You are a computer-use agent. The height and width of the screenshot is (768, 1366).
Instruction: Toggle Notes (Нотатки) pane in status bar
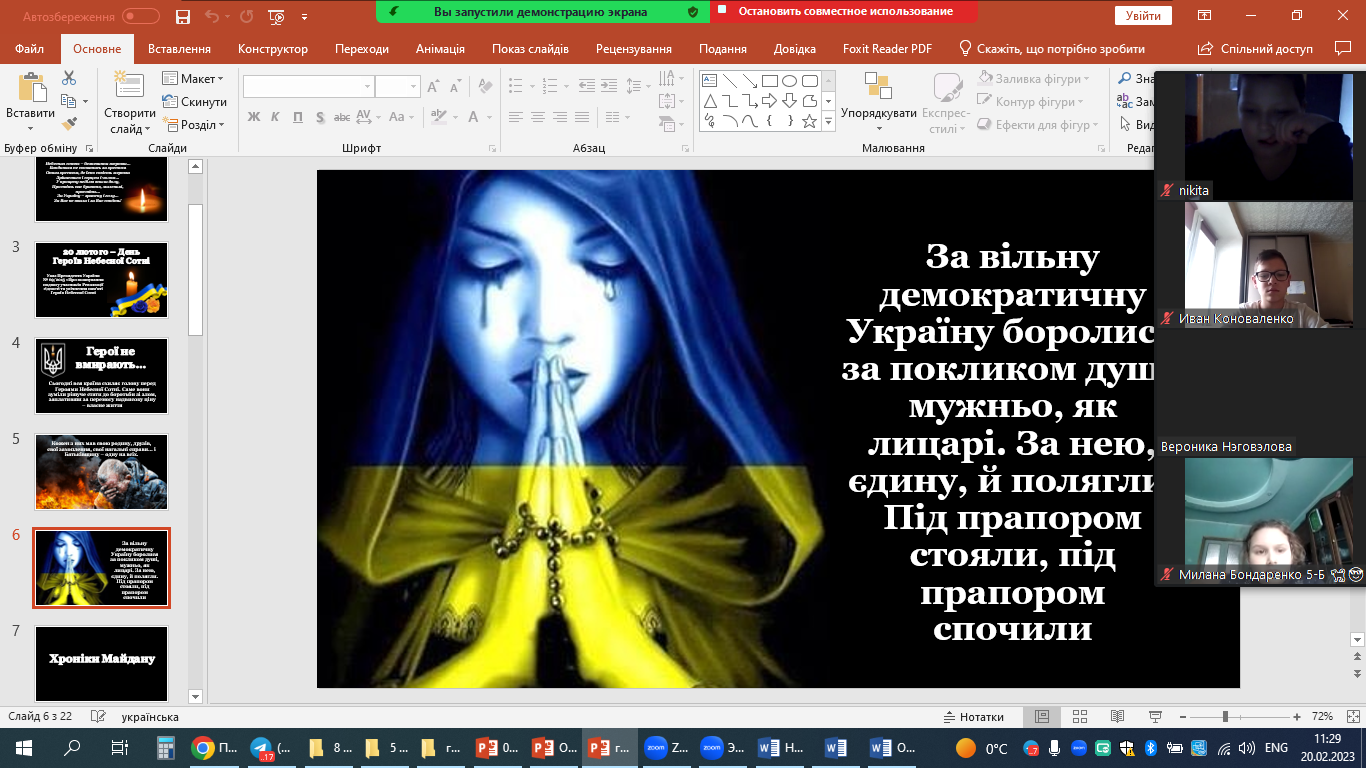point(974,717)
